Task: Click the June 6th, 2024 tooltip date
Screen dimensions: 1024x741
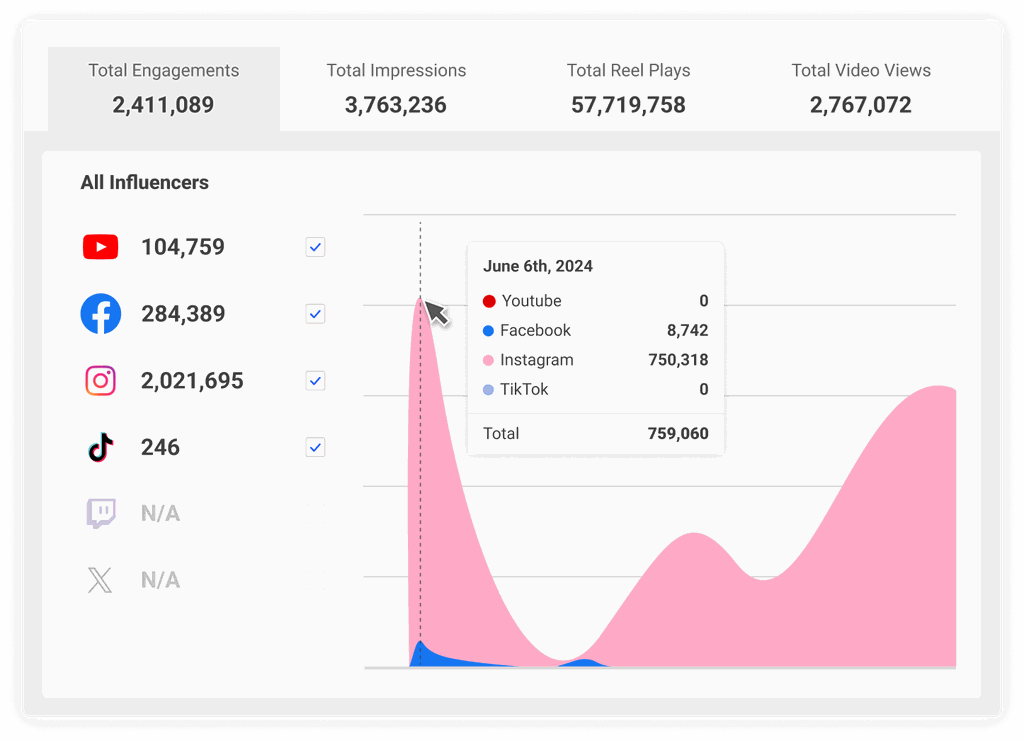Action: point(538,266)
